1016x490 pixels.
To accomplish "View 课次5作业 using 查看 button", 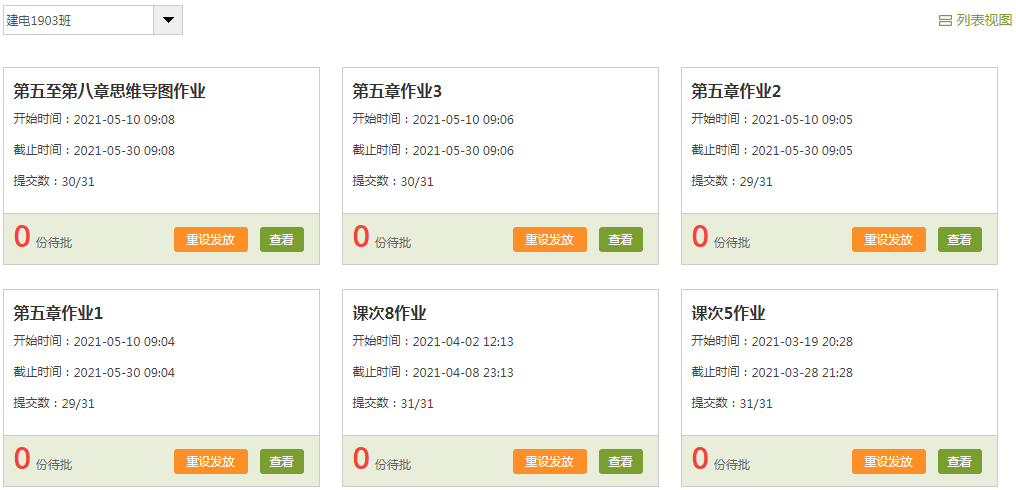I will click(x=960, y=462).
